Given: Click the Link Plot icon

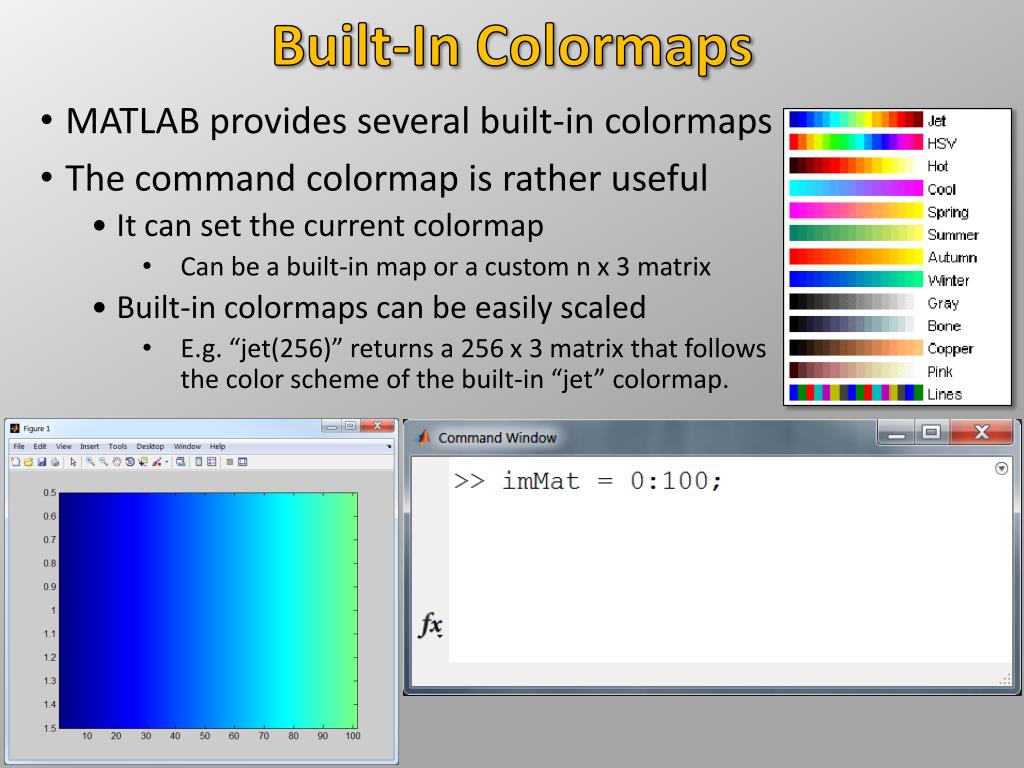Looking at the screenshot, I should pyautogui.click(x=181, y=462).
